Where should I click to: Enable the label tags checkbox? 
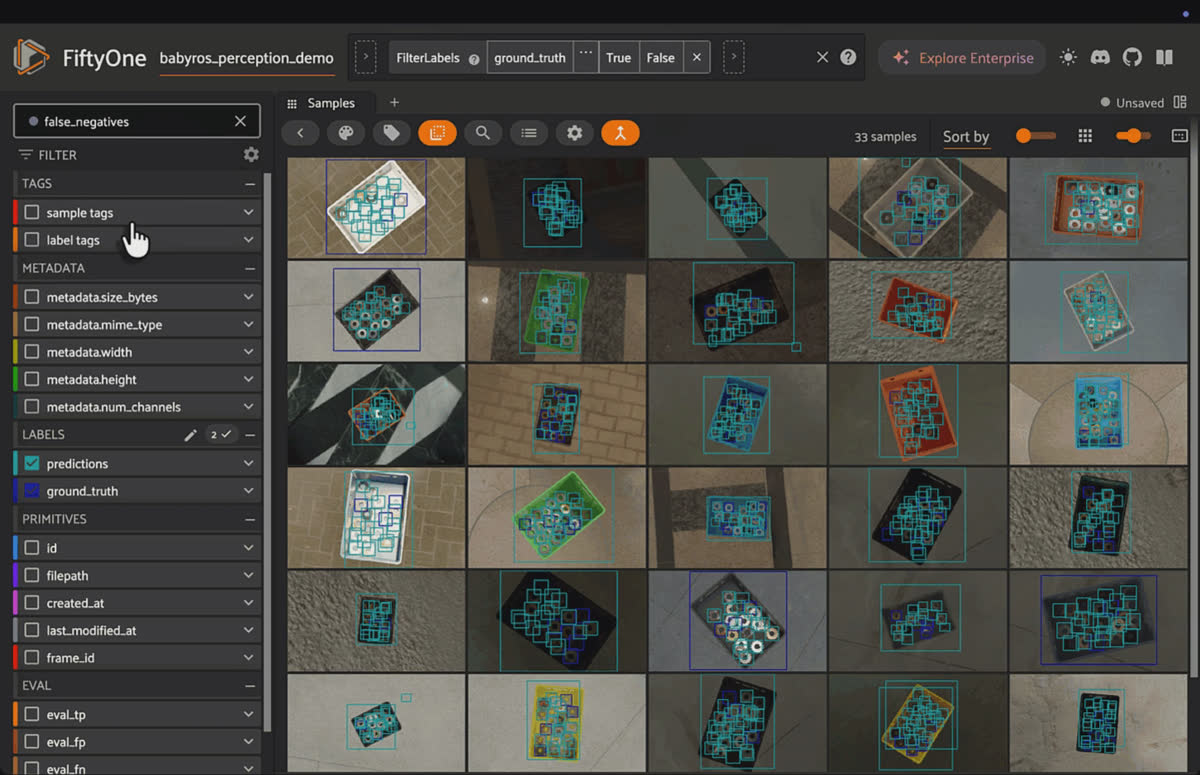(x=32, y=240)
